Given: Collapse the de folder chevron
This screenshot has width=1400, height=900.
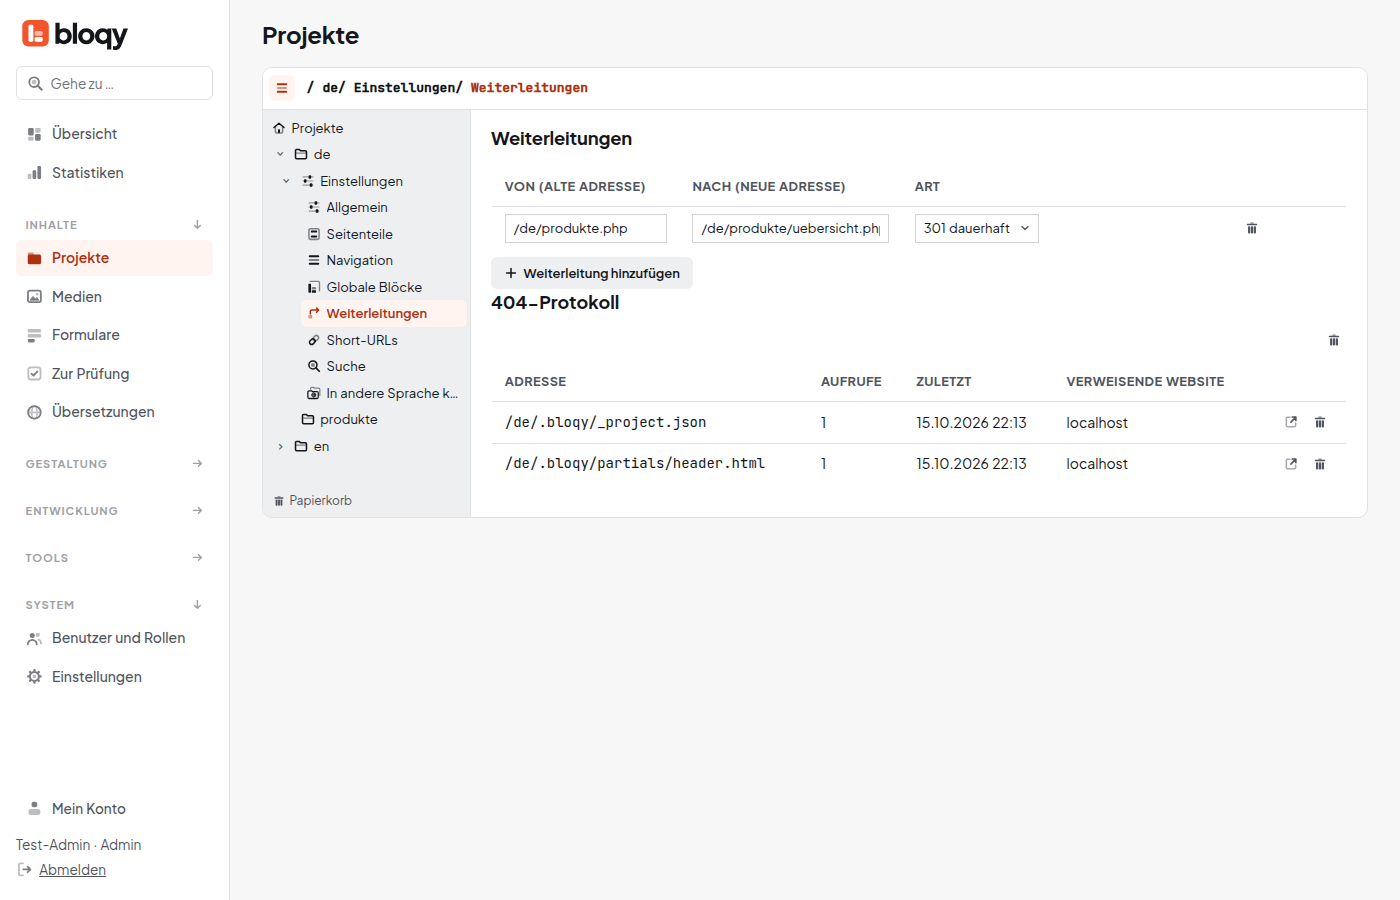Looking at the screenshot, I should tap(280, 154).
